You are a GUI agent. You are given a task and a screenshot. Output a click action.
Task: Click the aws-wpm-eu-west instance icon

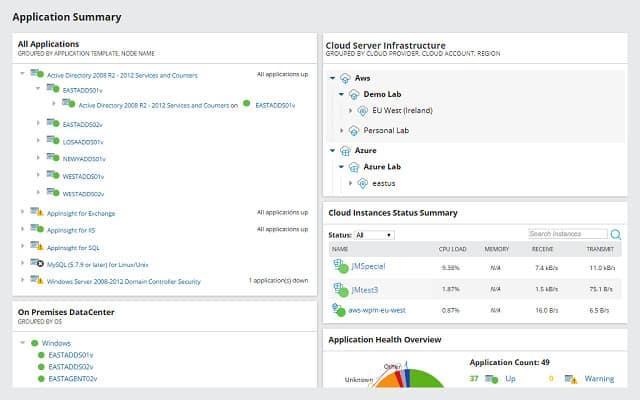[338, 309]
